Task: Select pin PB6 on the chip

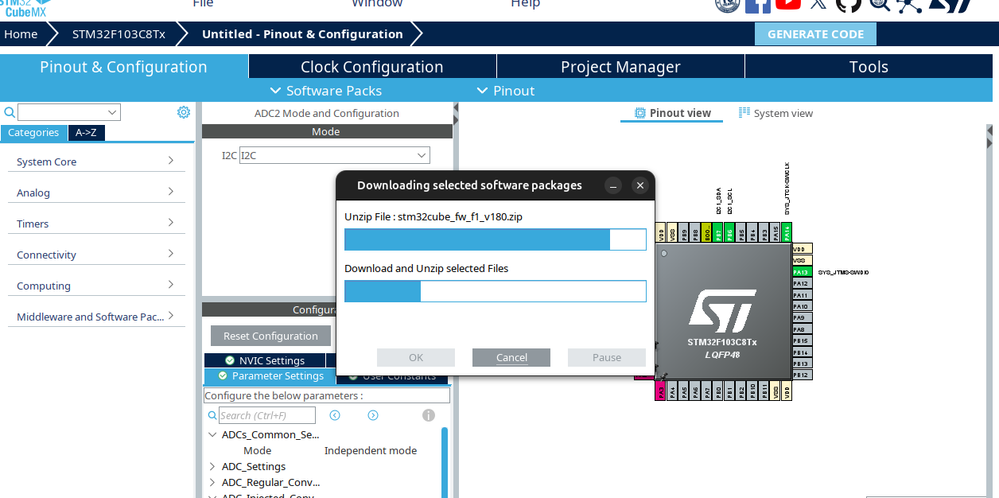Action: (x=729, y=232)
